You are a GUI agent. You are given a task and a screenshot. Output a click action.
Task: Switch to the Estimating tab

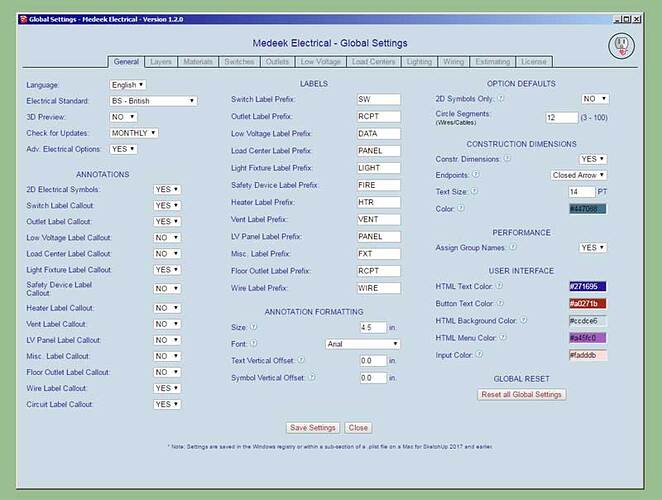[x=492, y=62]
